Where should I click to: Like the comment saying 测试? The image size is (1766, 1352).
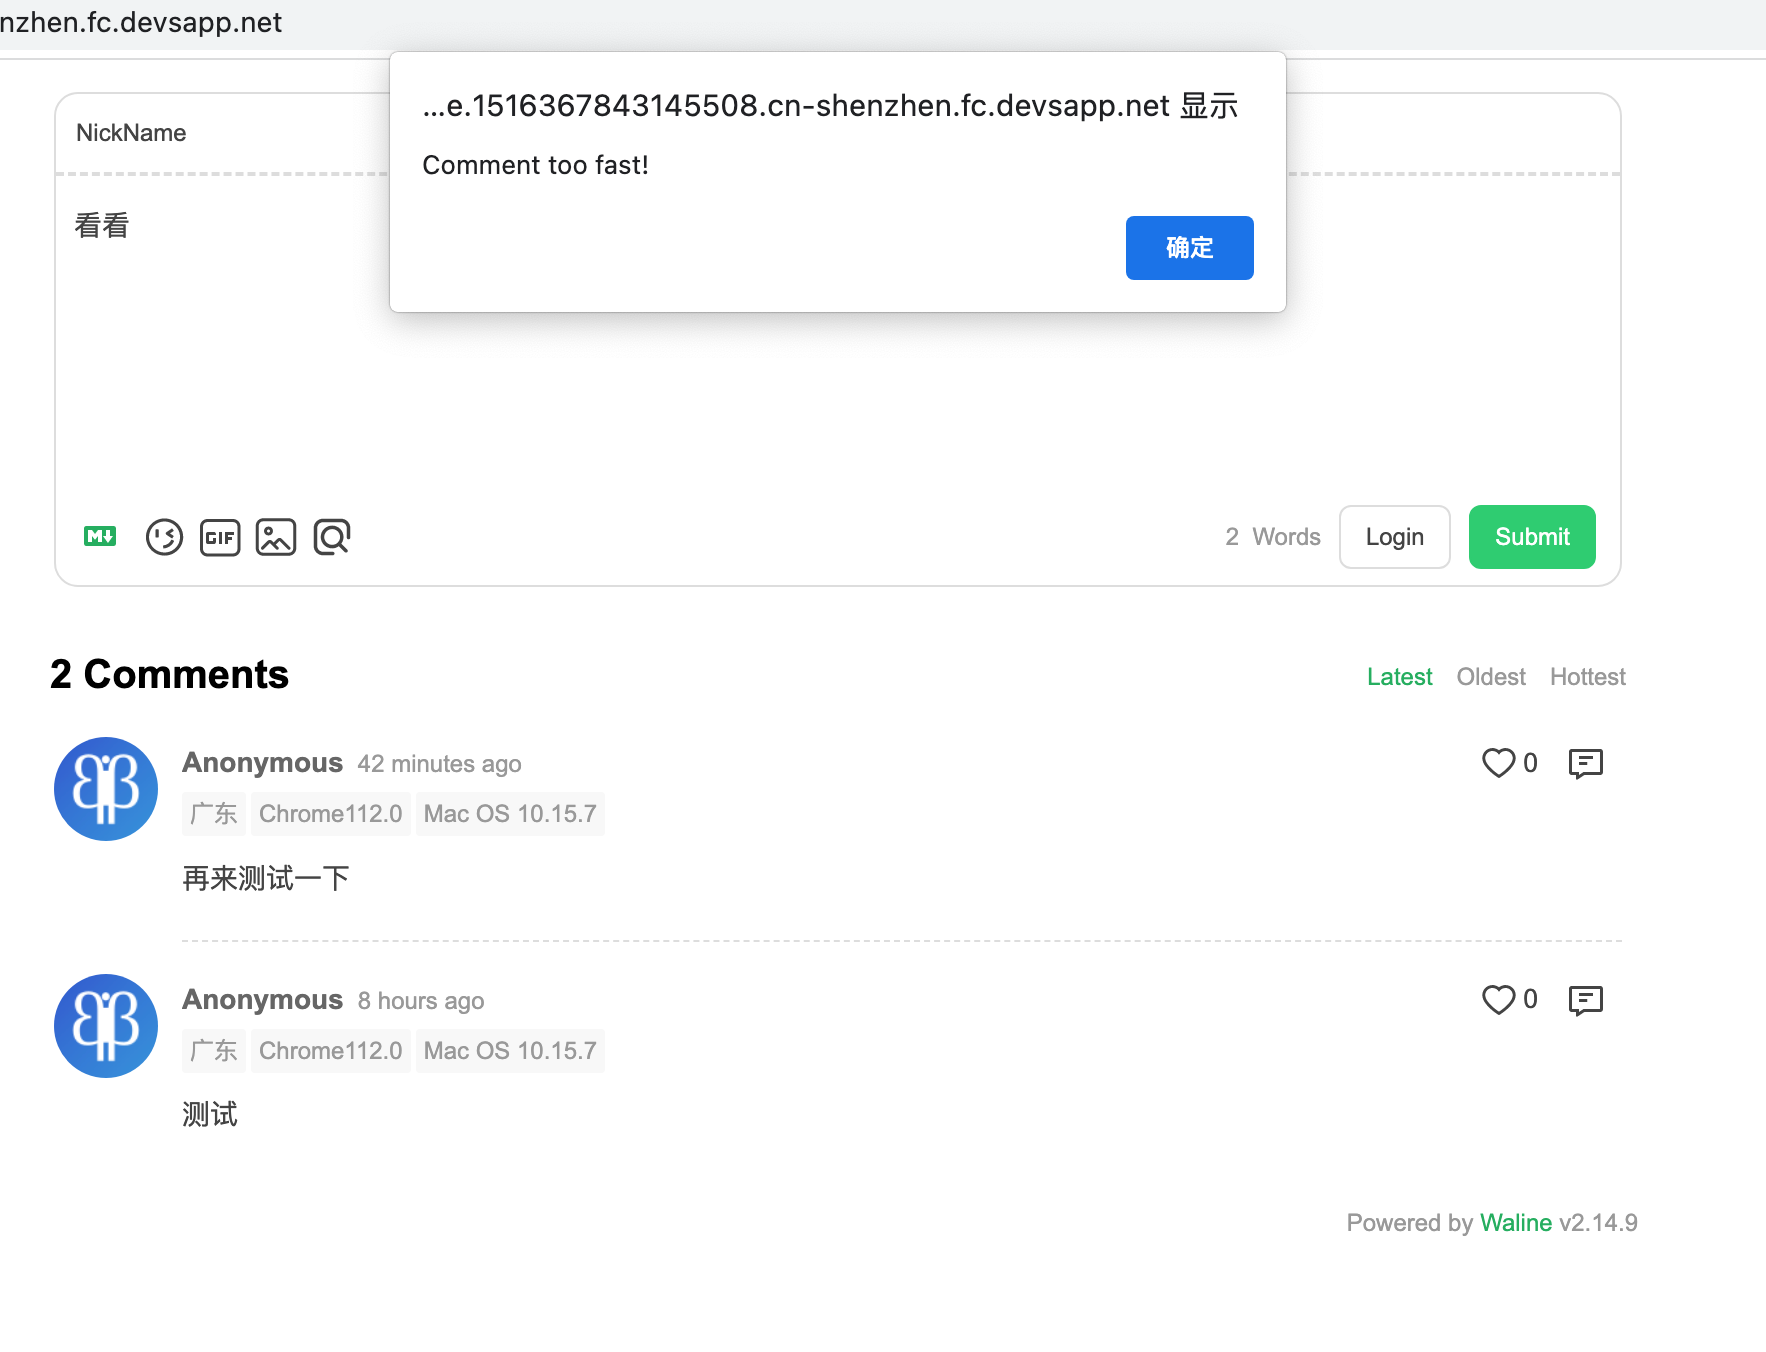(1497, 999)
